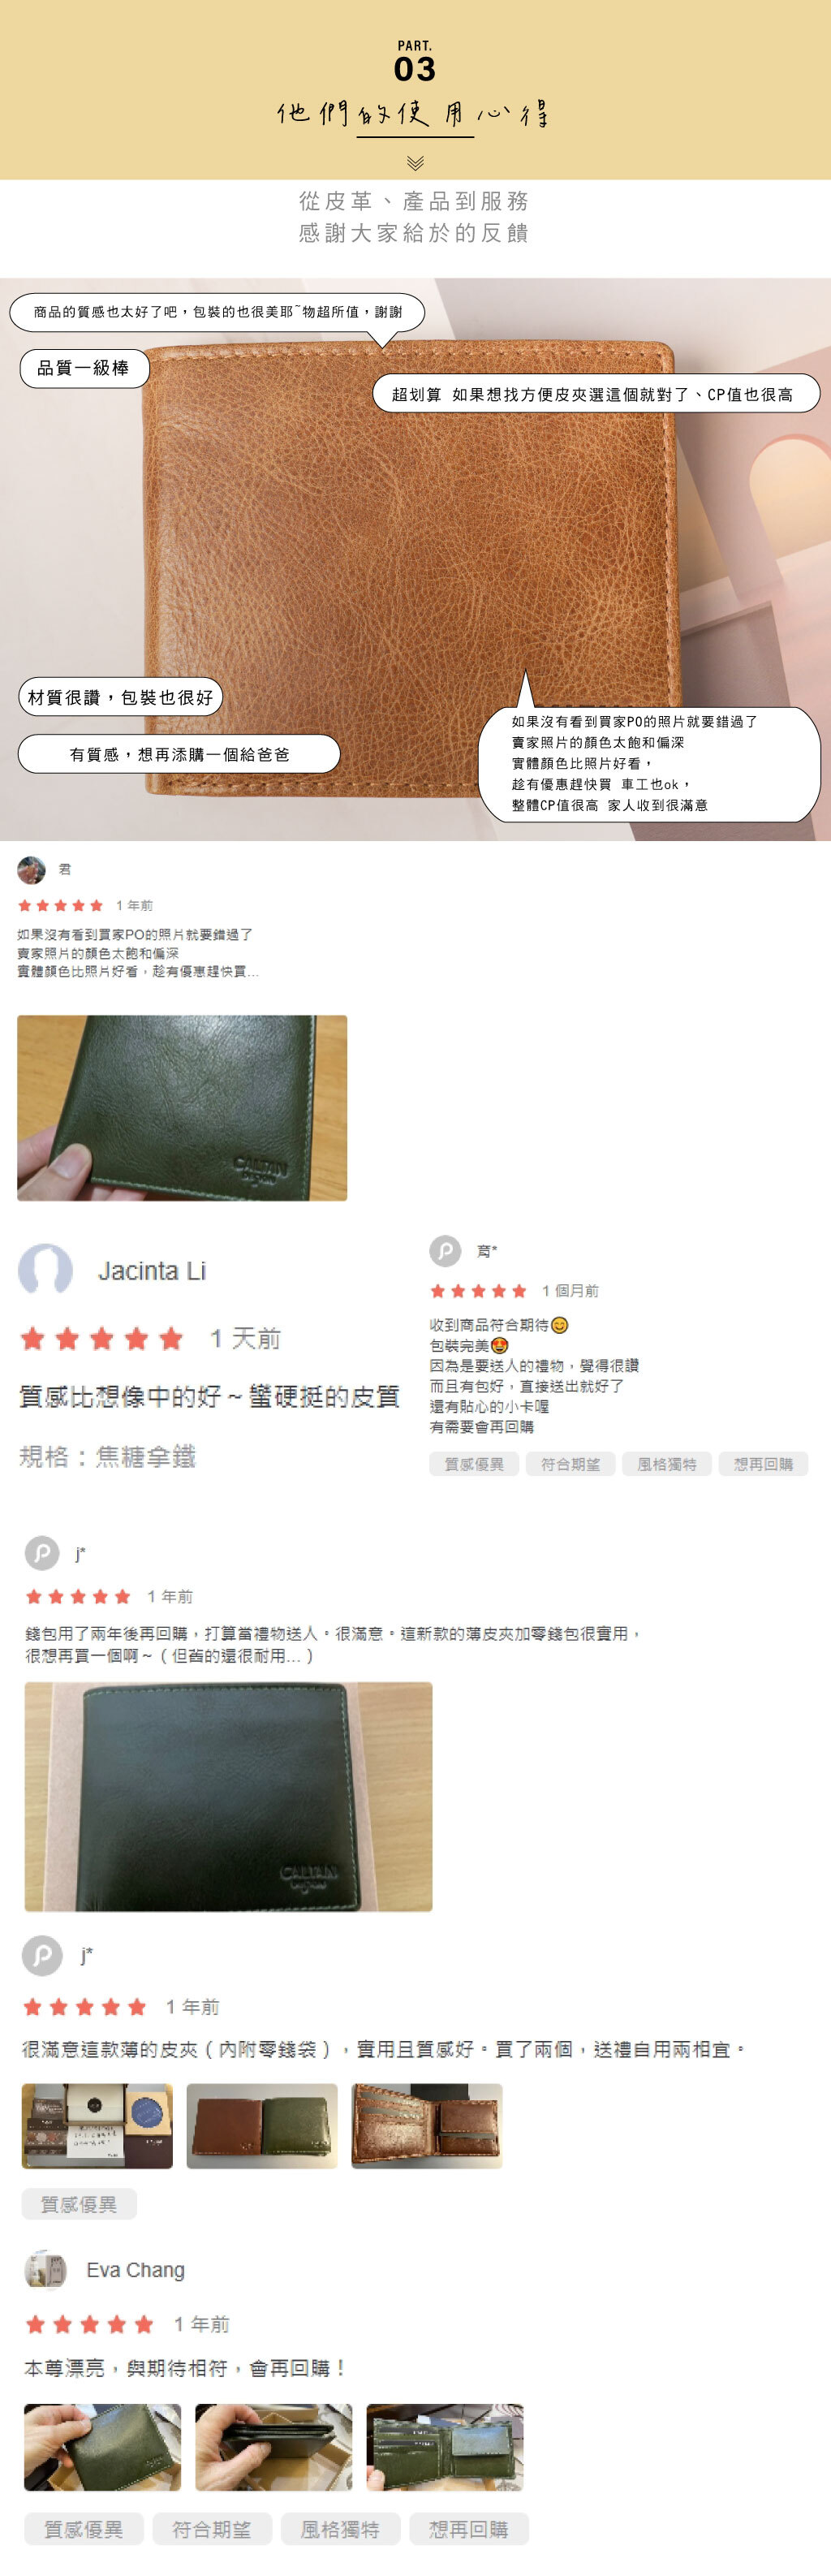Click Eva Chang's profile avatar
The height and width of the screenshot is (2576, 831).
[45, 2270]
